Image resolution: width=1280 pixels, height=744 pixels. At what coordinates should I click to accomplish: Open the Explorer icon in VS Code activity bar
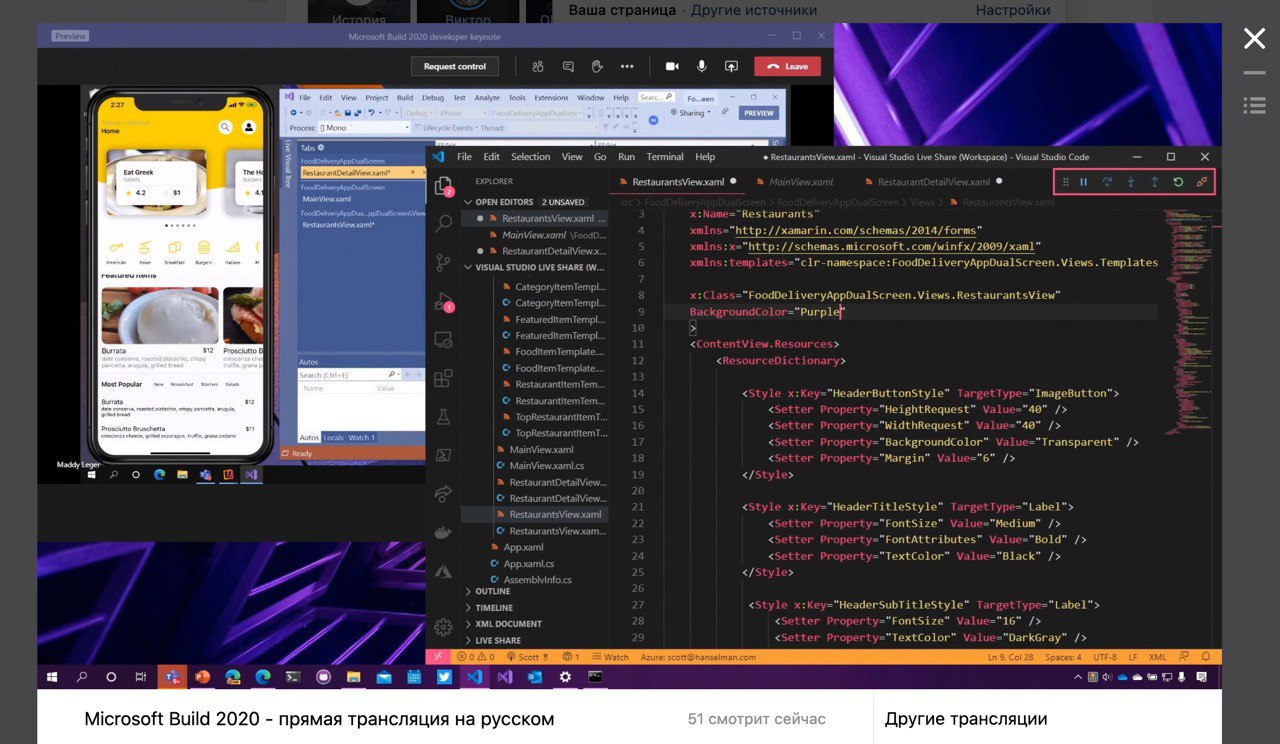443,186
